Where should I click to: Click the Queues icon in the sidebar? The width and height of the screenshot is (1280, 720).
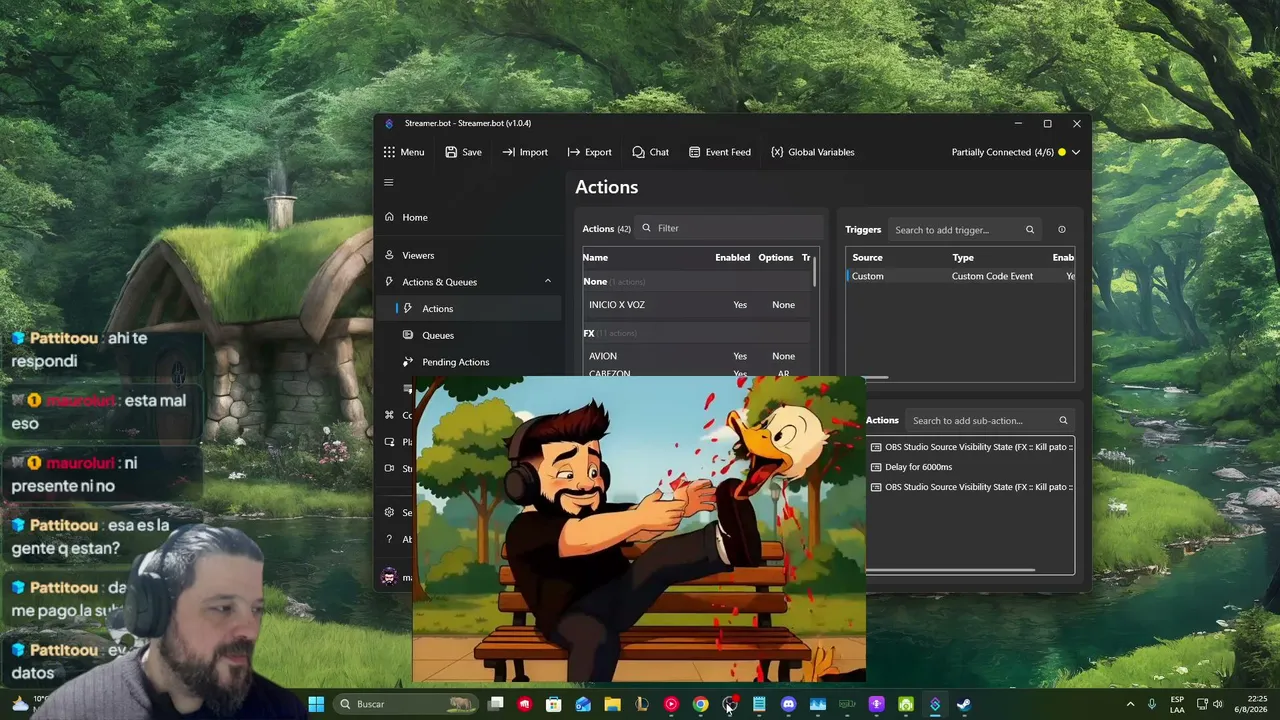(408, 335)
